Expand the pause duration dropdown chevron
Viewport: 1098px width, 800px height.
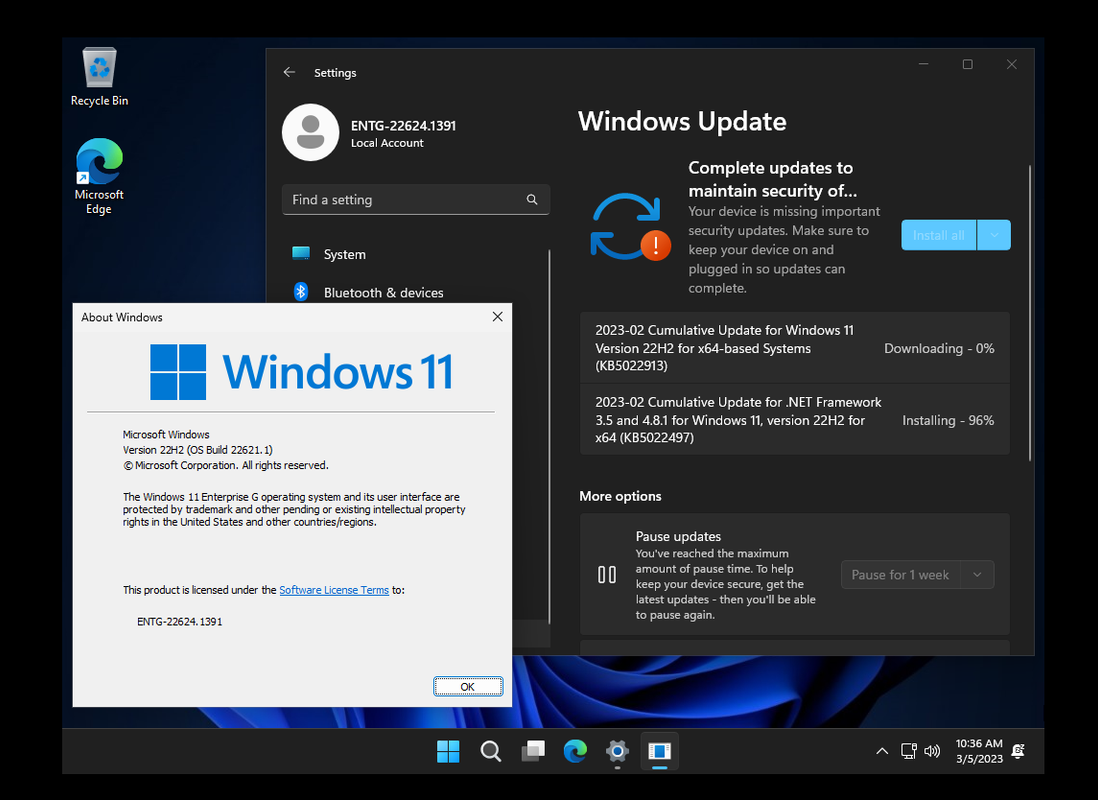coord(978,575)
